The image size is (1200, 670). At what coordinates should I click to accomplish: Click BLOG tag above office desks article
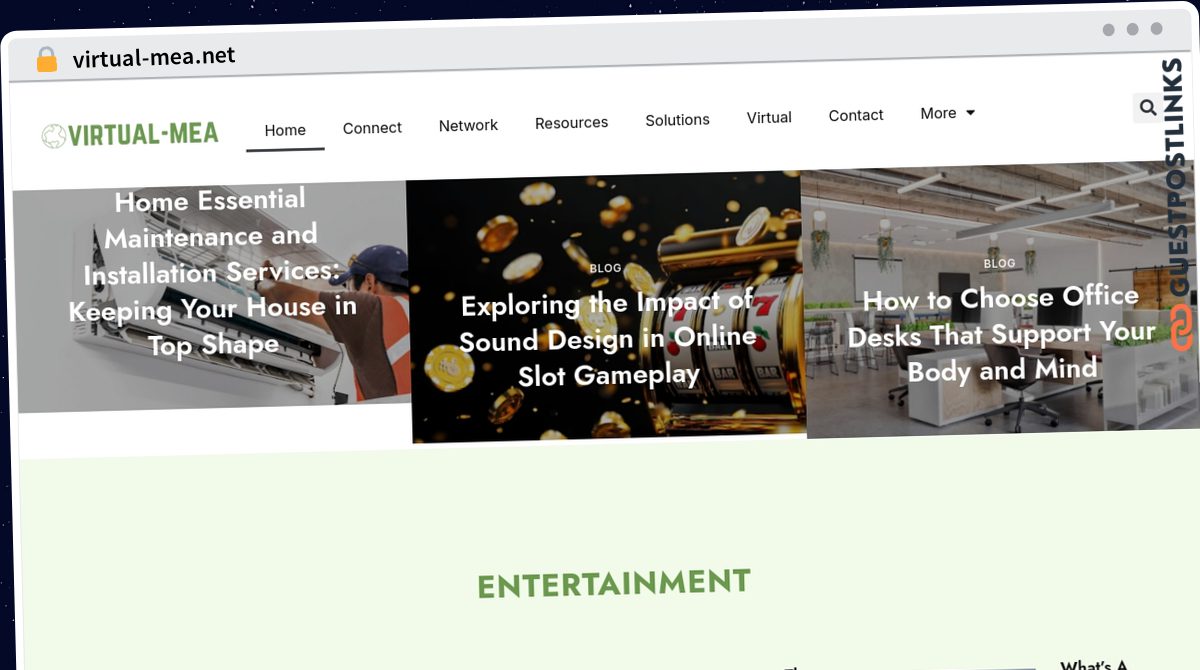pos(999,263)
